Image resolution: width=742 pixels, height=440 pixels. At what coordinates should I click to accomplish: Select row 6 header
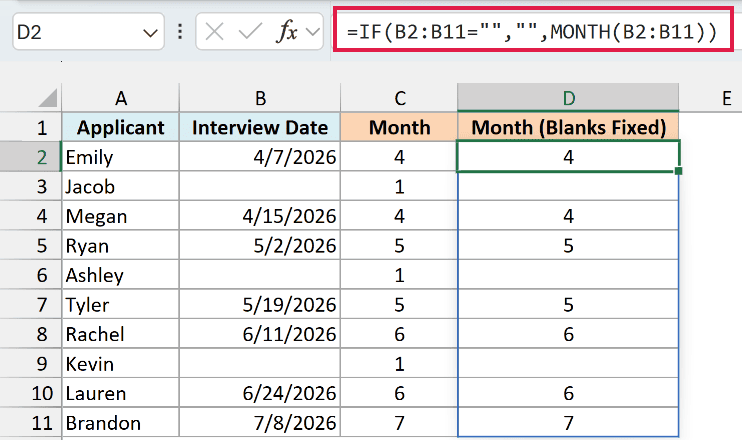pyautogui.click(x=31, y=275)
